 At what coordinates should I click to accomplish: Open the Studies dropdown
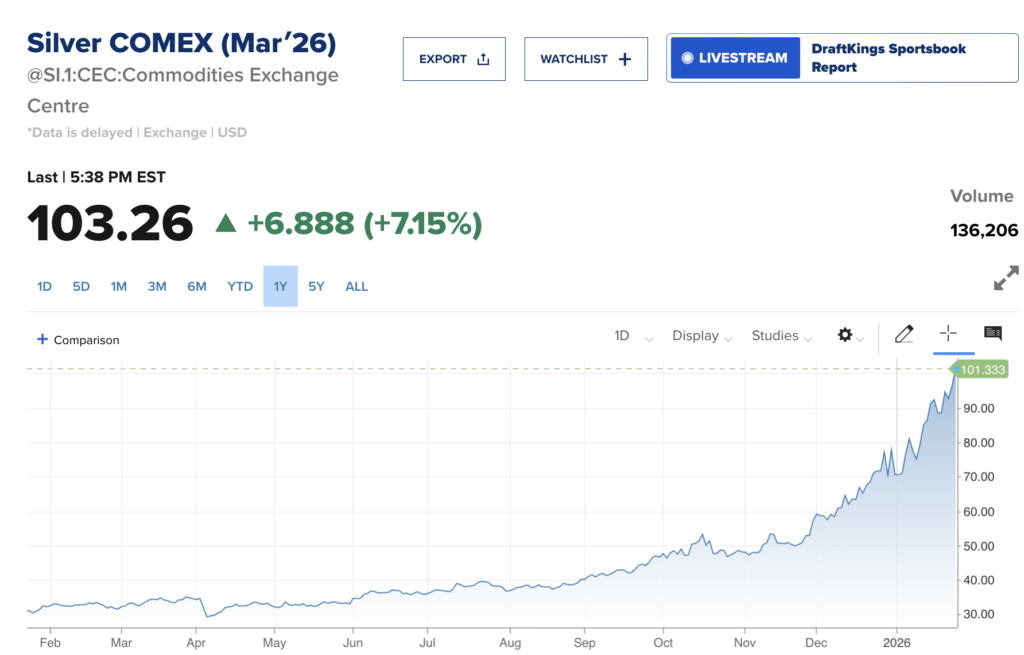(x=781, y=336)
